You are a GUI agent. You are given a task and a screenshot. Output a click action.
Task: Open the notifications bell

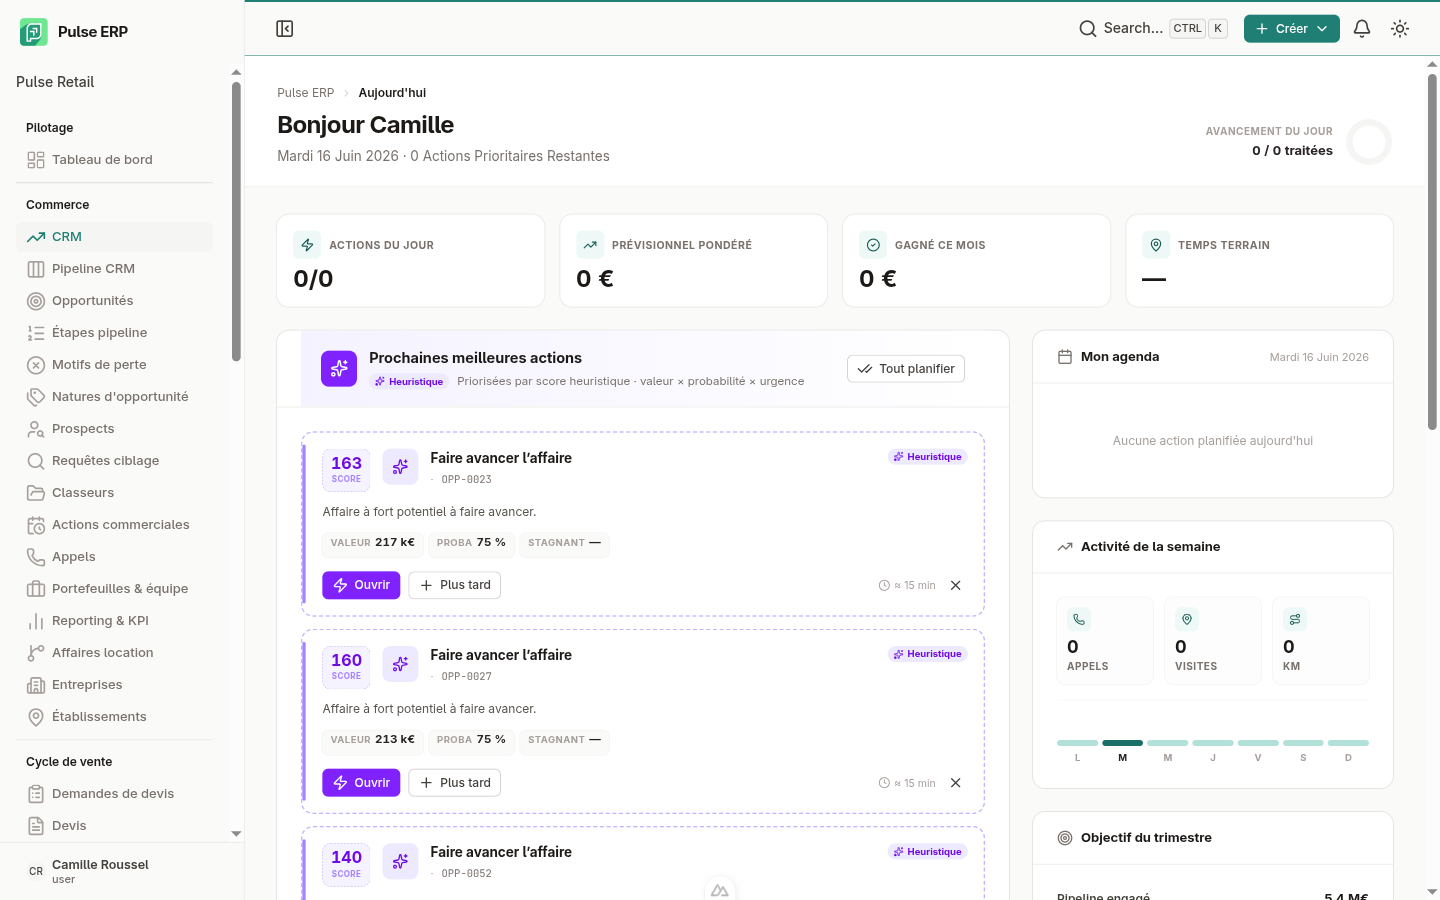(1362, 29)
